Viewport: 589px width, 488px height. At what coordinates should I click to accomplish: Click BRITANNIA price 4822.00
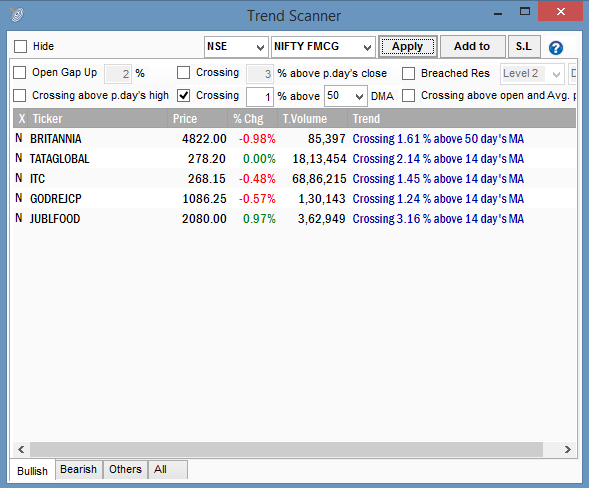[x=204, y=139]
